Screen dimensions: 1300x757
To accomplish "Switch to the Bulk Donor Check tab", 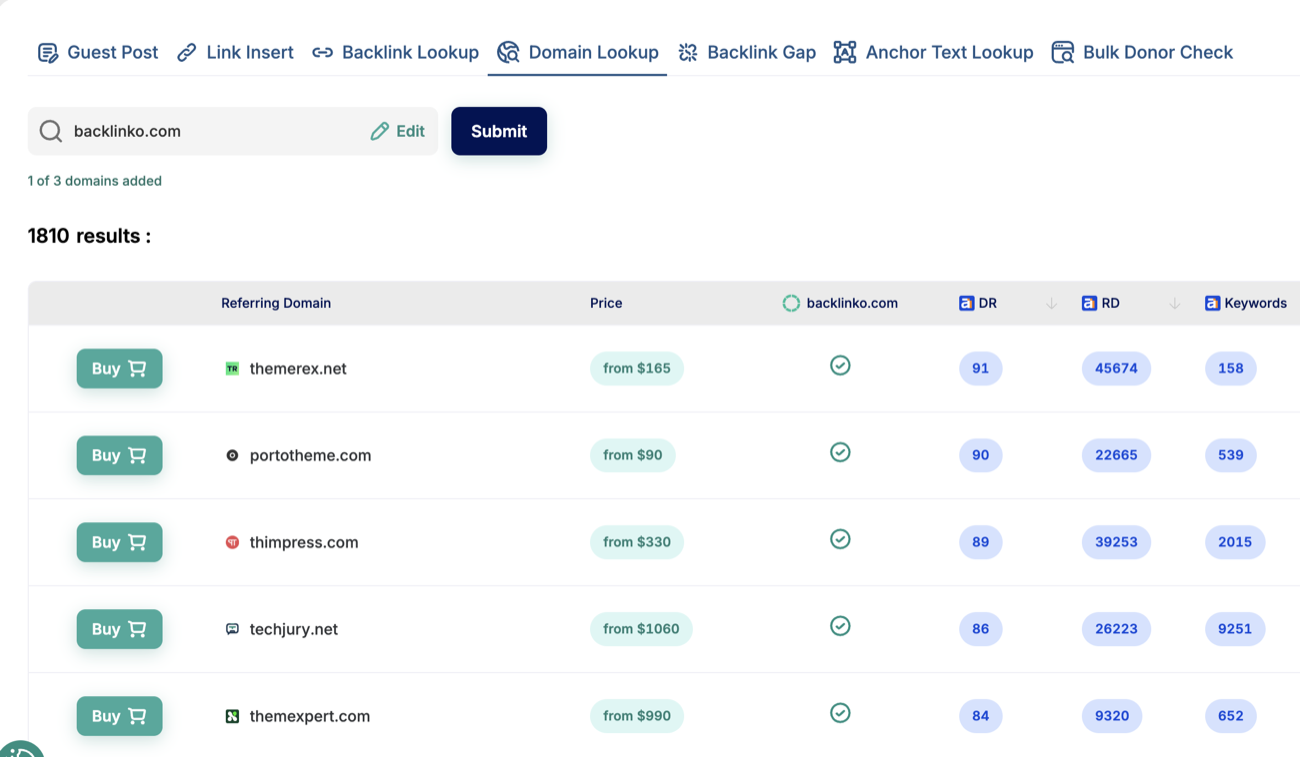I will pos(1142,52).
